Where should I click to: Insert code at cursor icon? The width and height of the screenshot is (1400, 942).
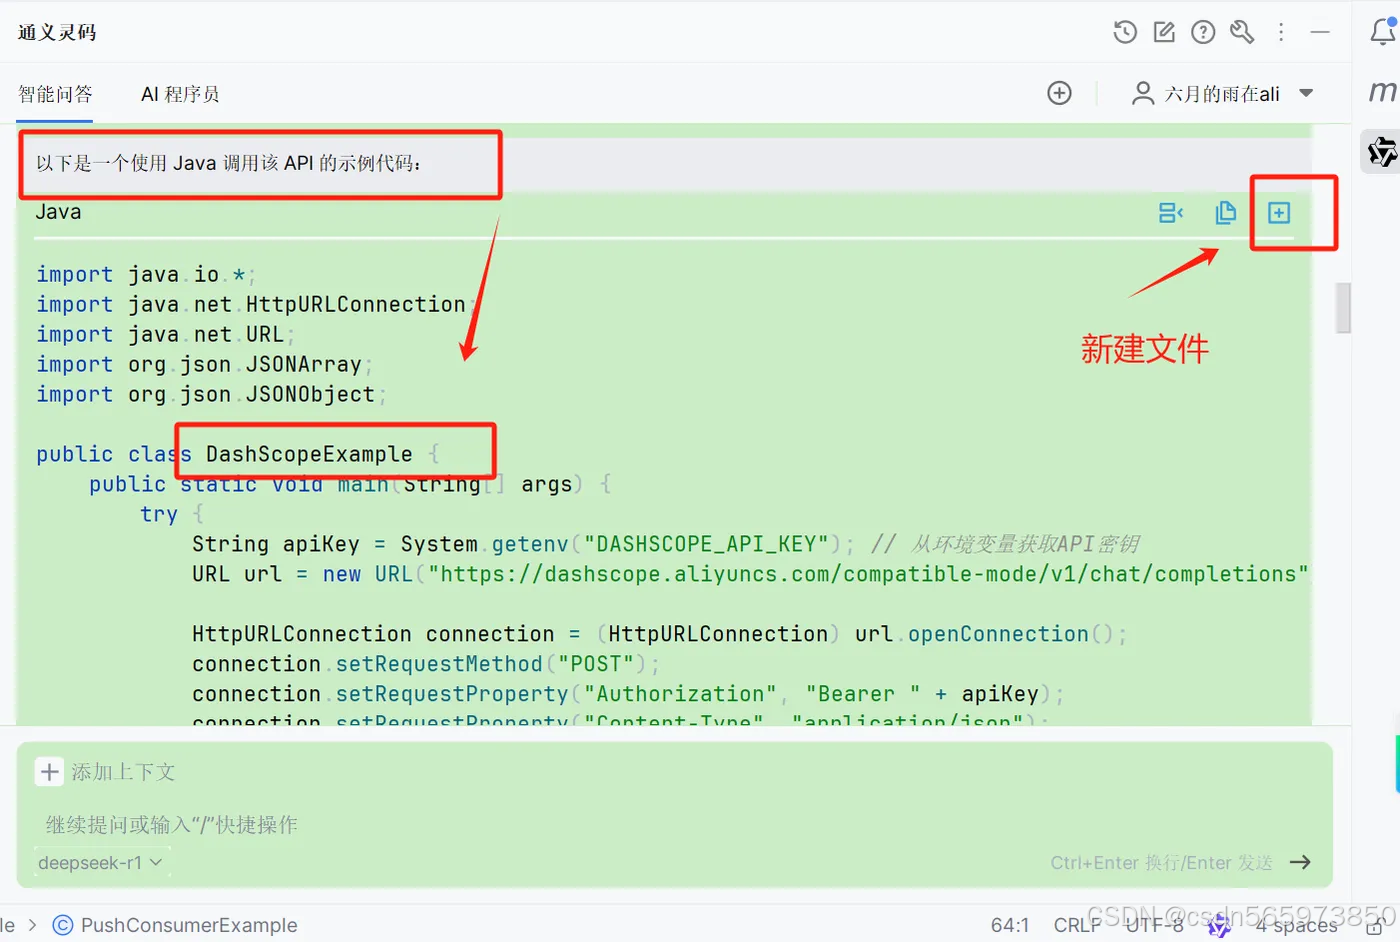point(1171,213)
